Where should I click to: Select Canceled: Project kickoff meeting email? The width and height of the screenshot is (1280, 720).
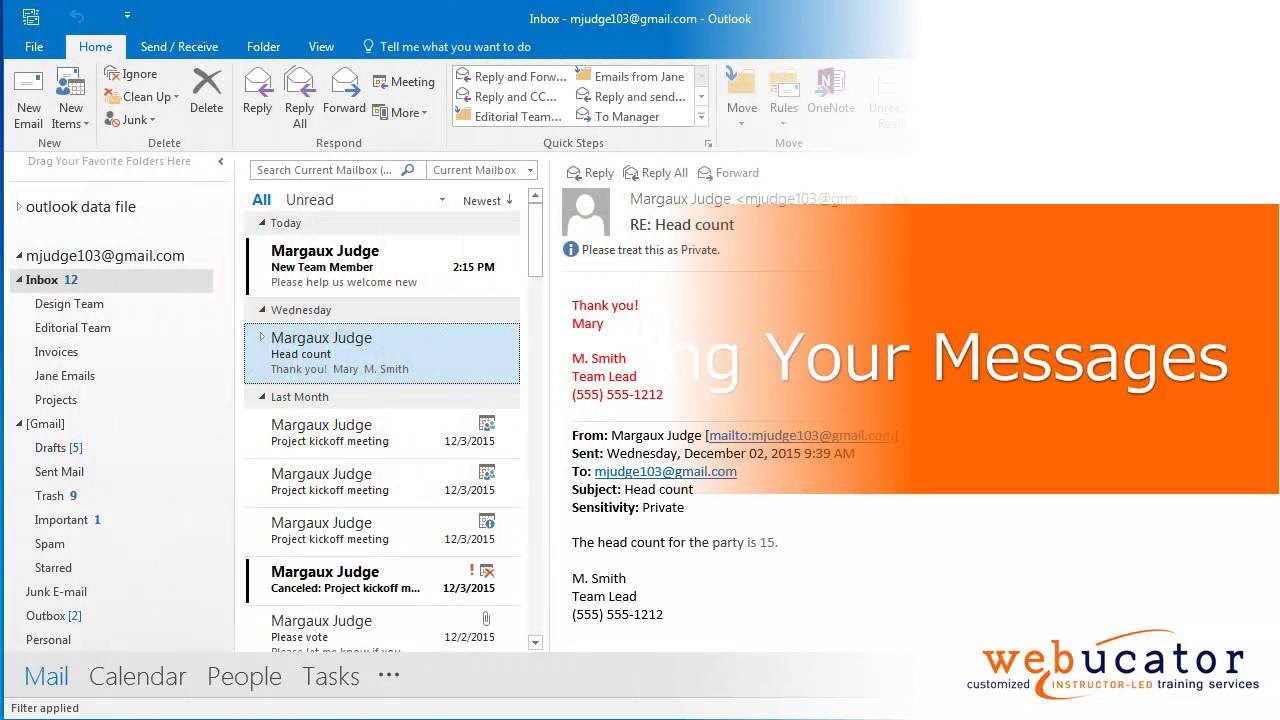coord(383,580)
